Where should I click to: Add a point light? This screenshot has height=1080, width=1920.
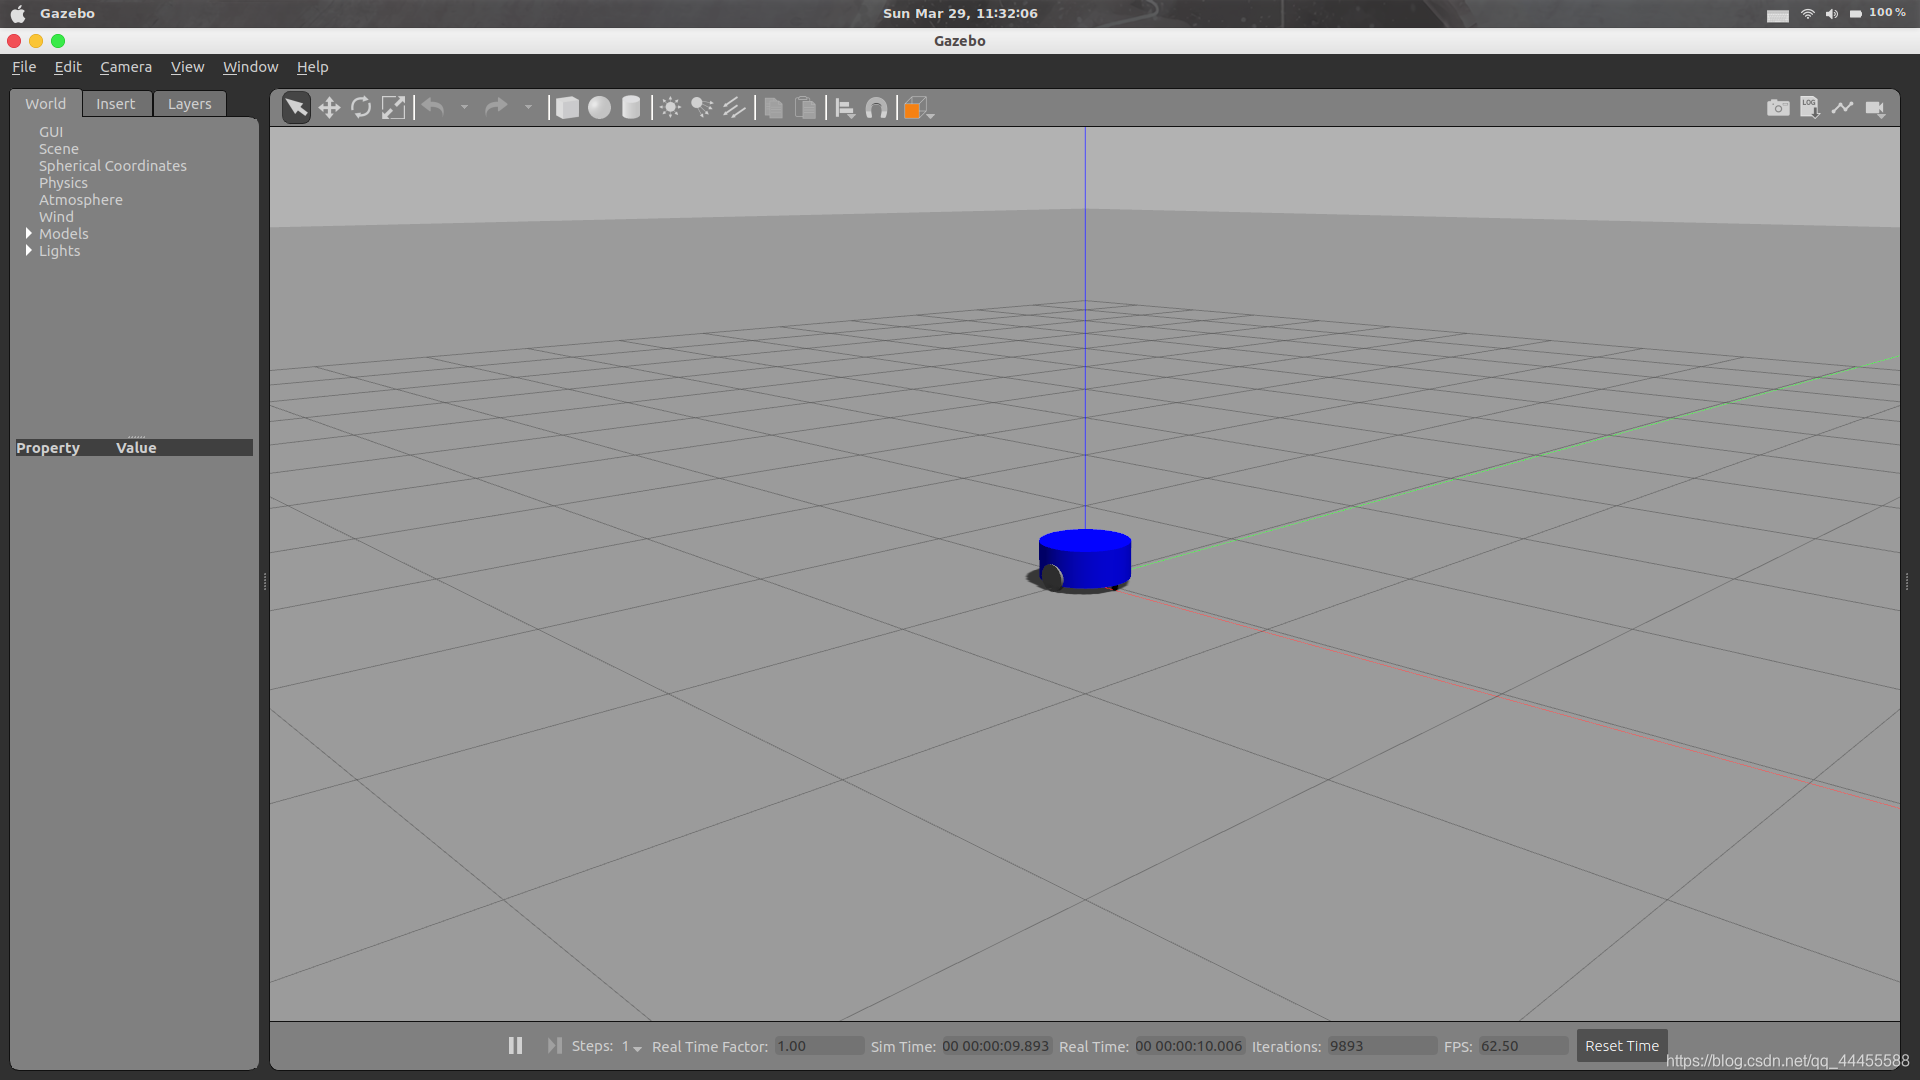(670, 108)
